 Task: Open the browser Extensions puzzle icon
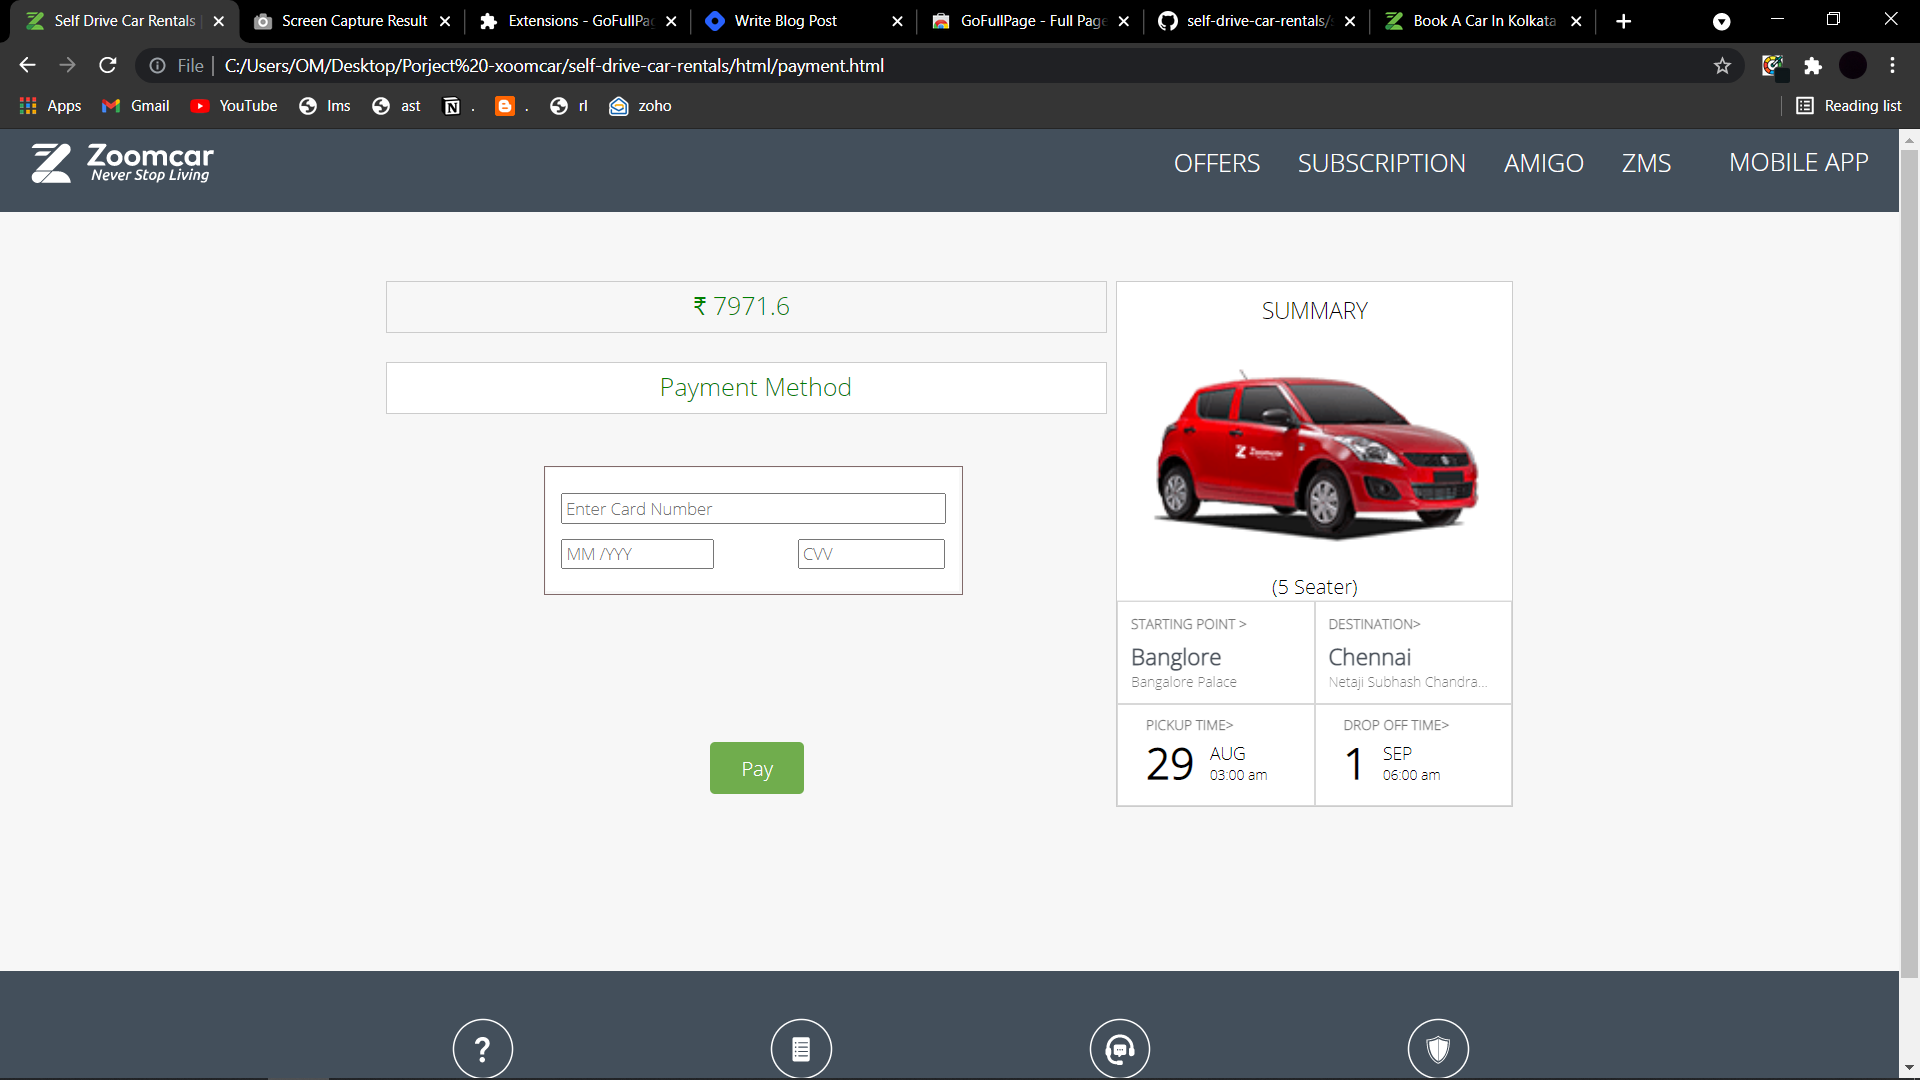(x=1813, y=66)
